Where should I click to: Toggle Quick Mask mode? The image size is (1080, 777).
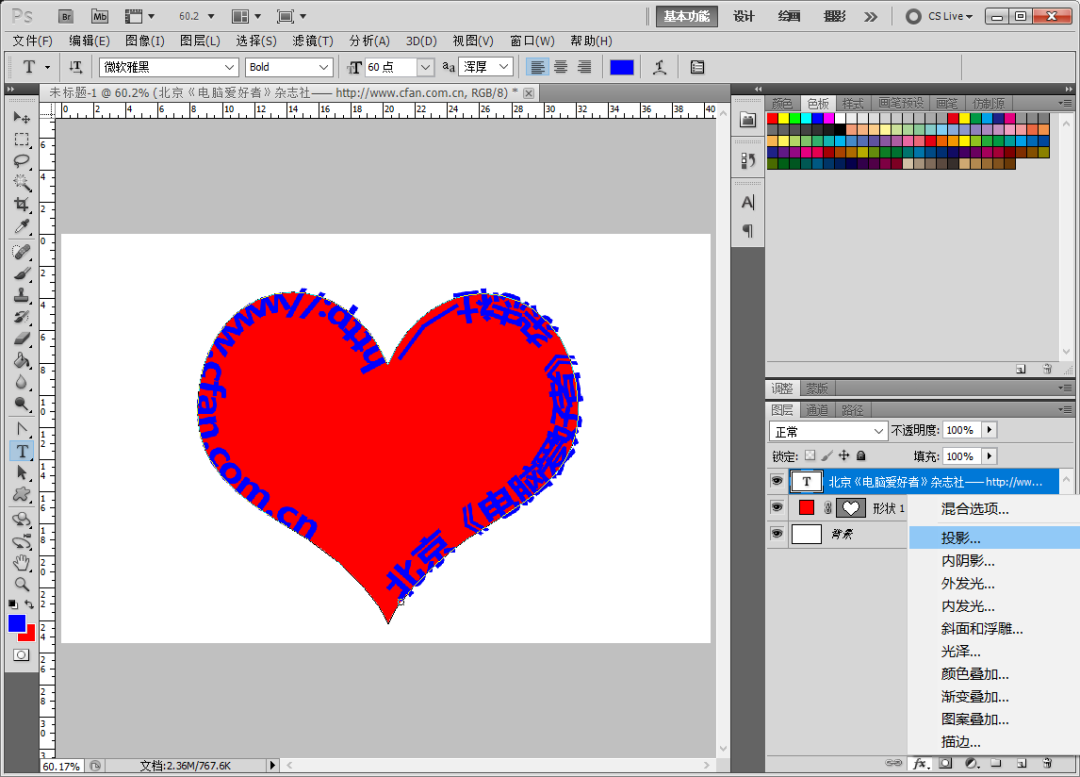click(21, 655)
